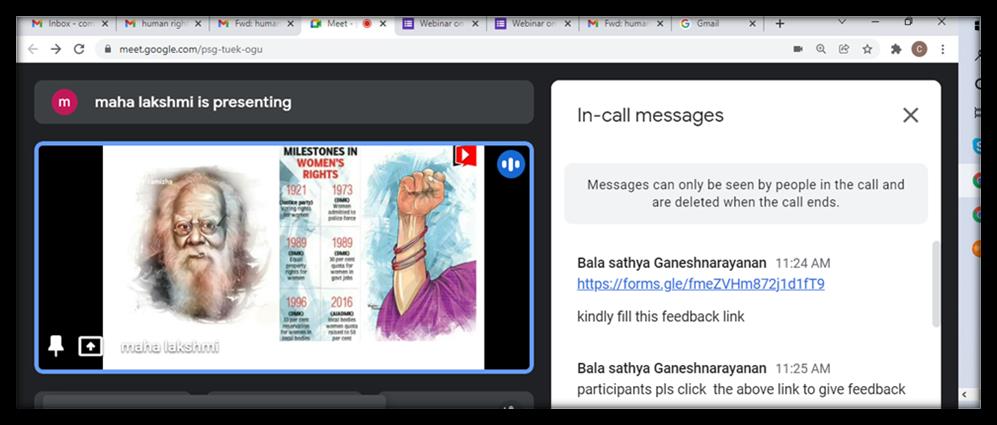997x425 pixels.
Task: Switch to the Meet tab
Action: [348, 24]
